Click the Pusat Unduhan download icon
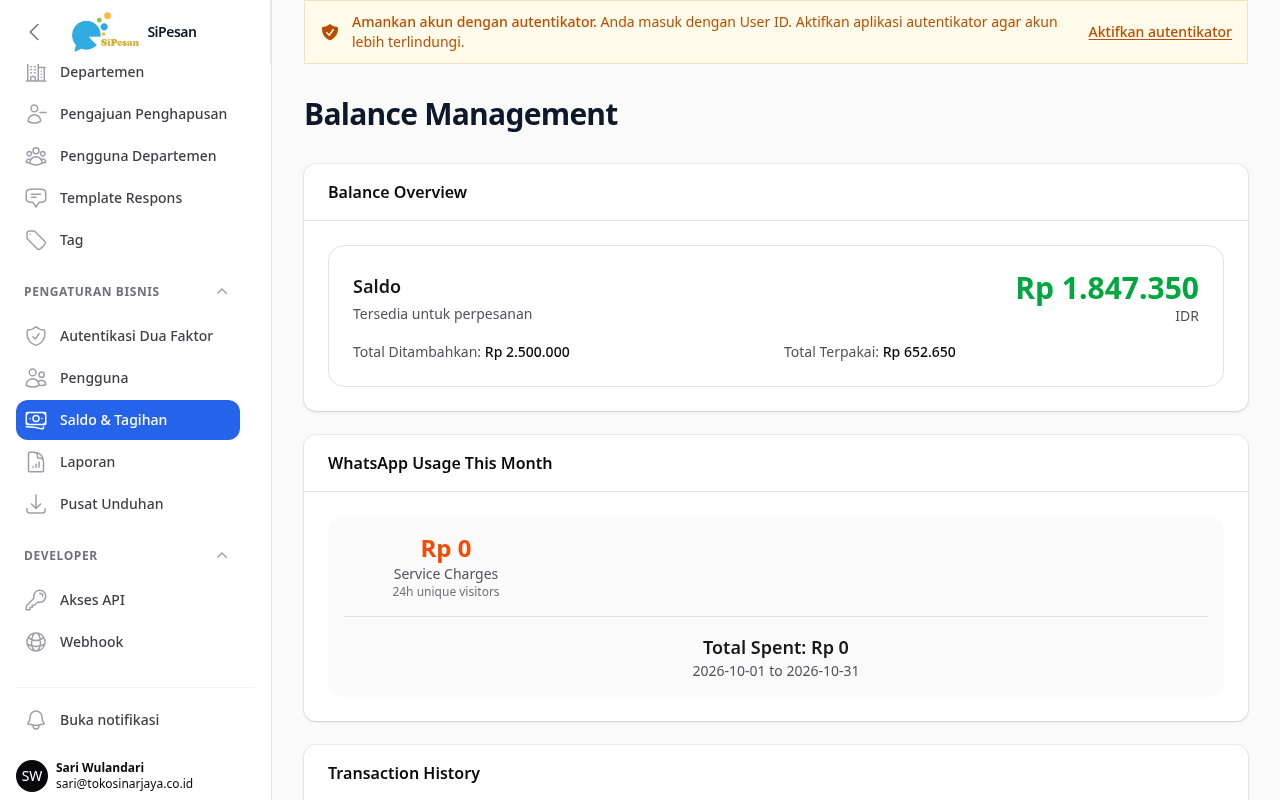This screenshot has height=800, width=1280. point(36,504)
